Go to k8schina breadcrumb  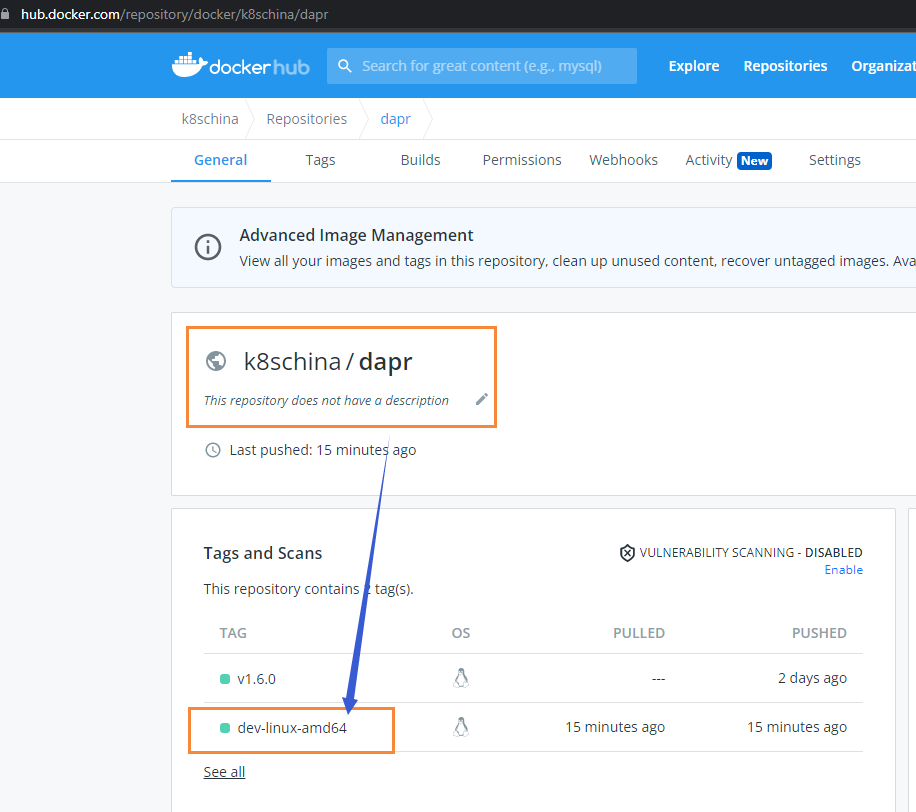210,119
